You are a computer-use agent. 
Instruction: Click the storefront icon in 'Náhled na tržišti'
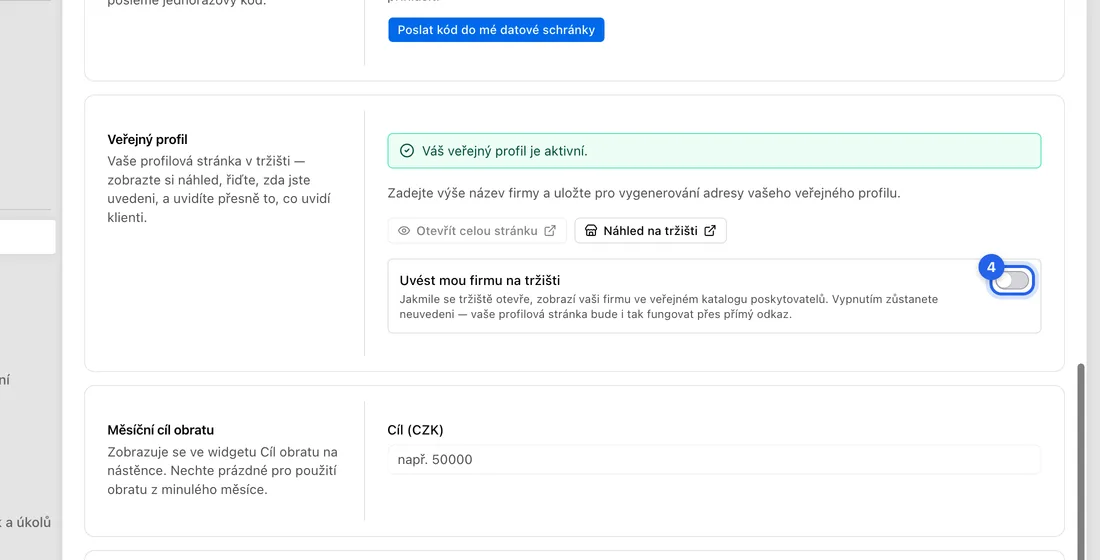[x=591, y=231]
